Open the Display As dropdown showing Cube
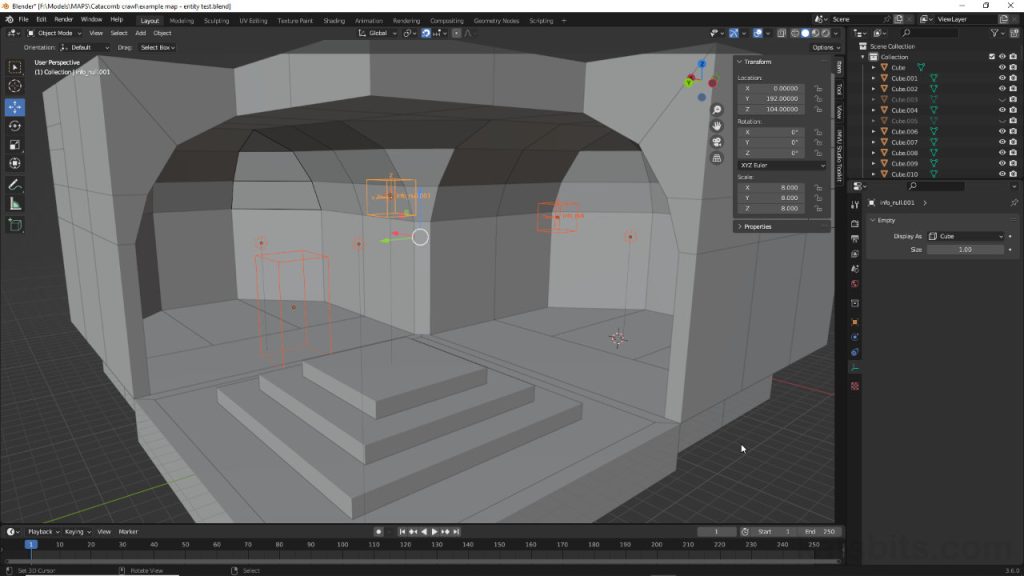Image resolution: width=1024 pixels, height=576 pixels. [x=964, y=236]
